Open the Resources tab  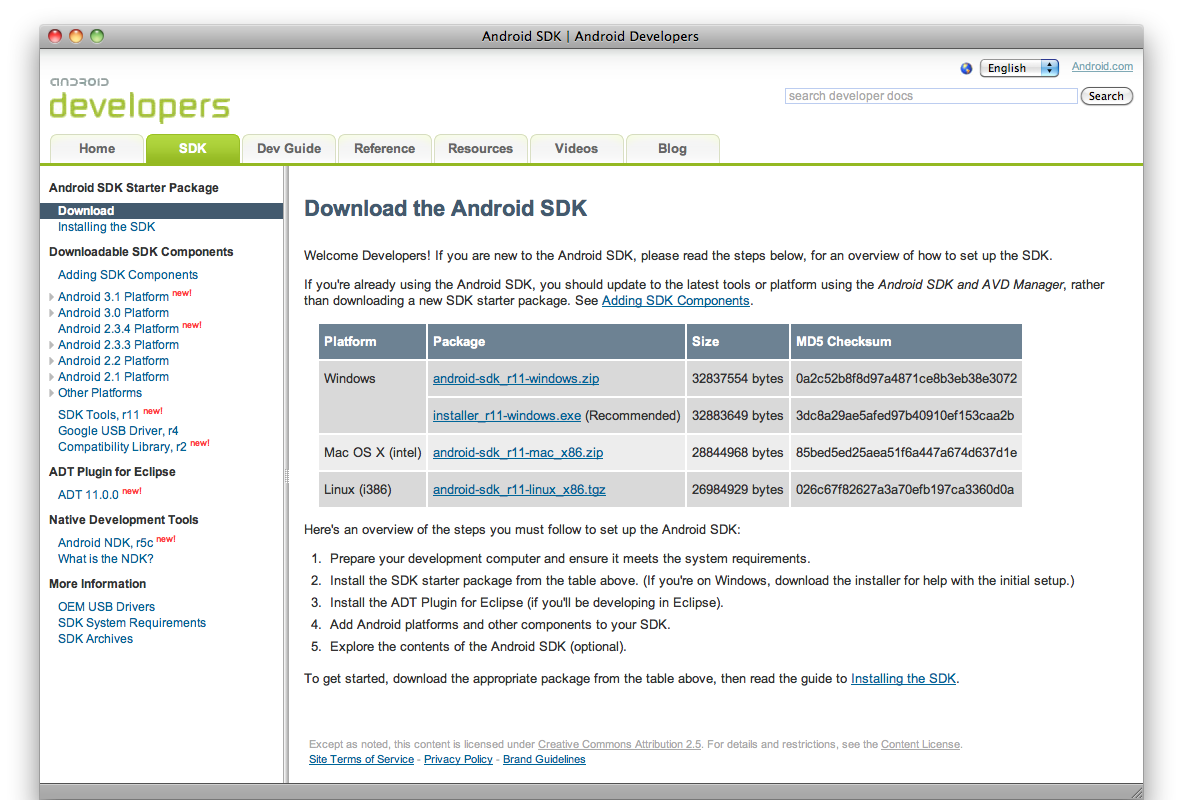481,149
